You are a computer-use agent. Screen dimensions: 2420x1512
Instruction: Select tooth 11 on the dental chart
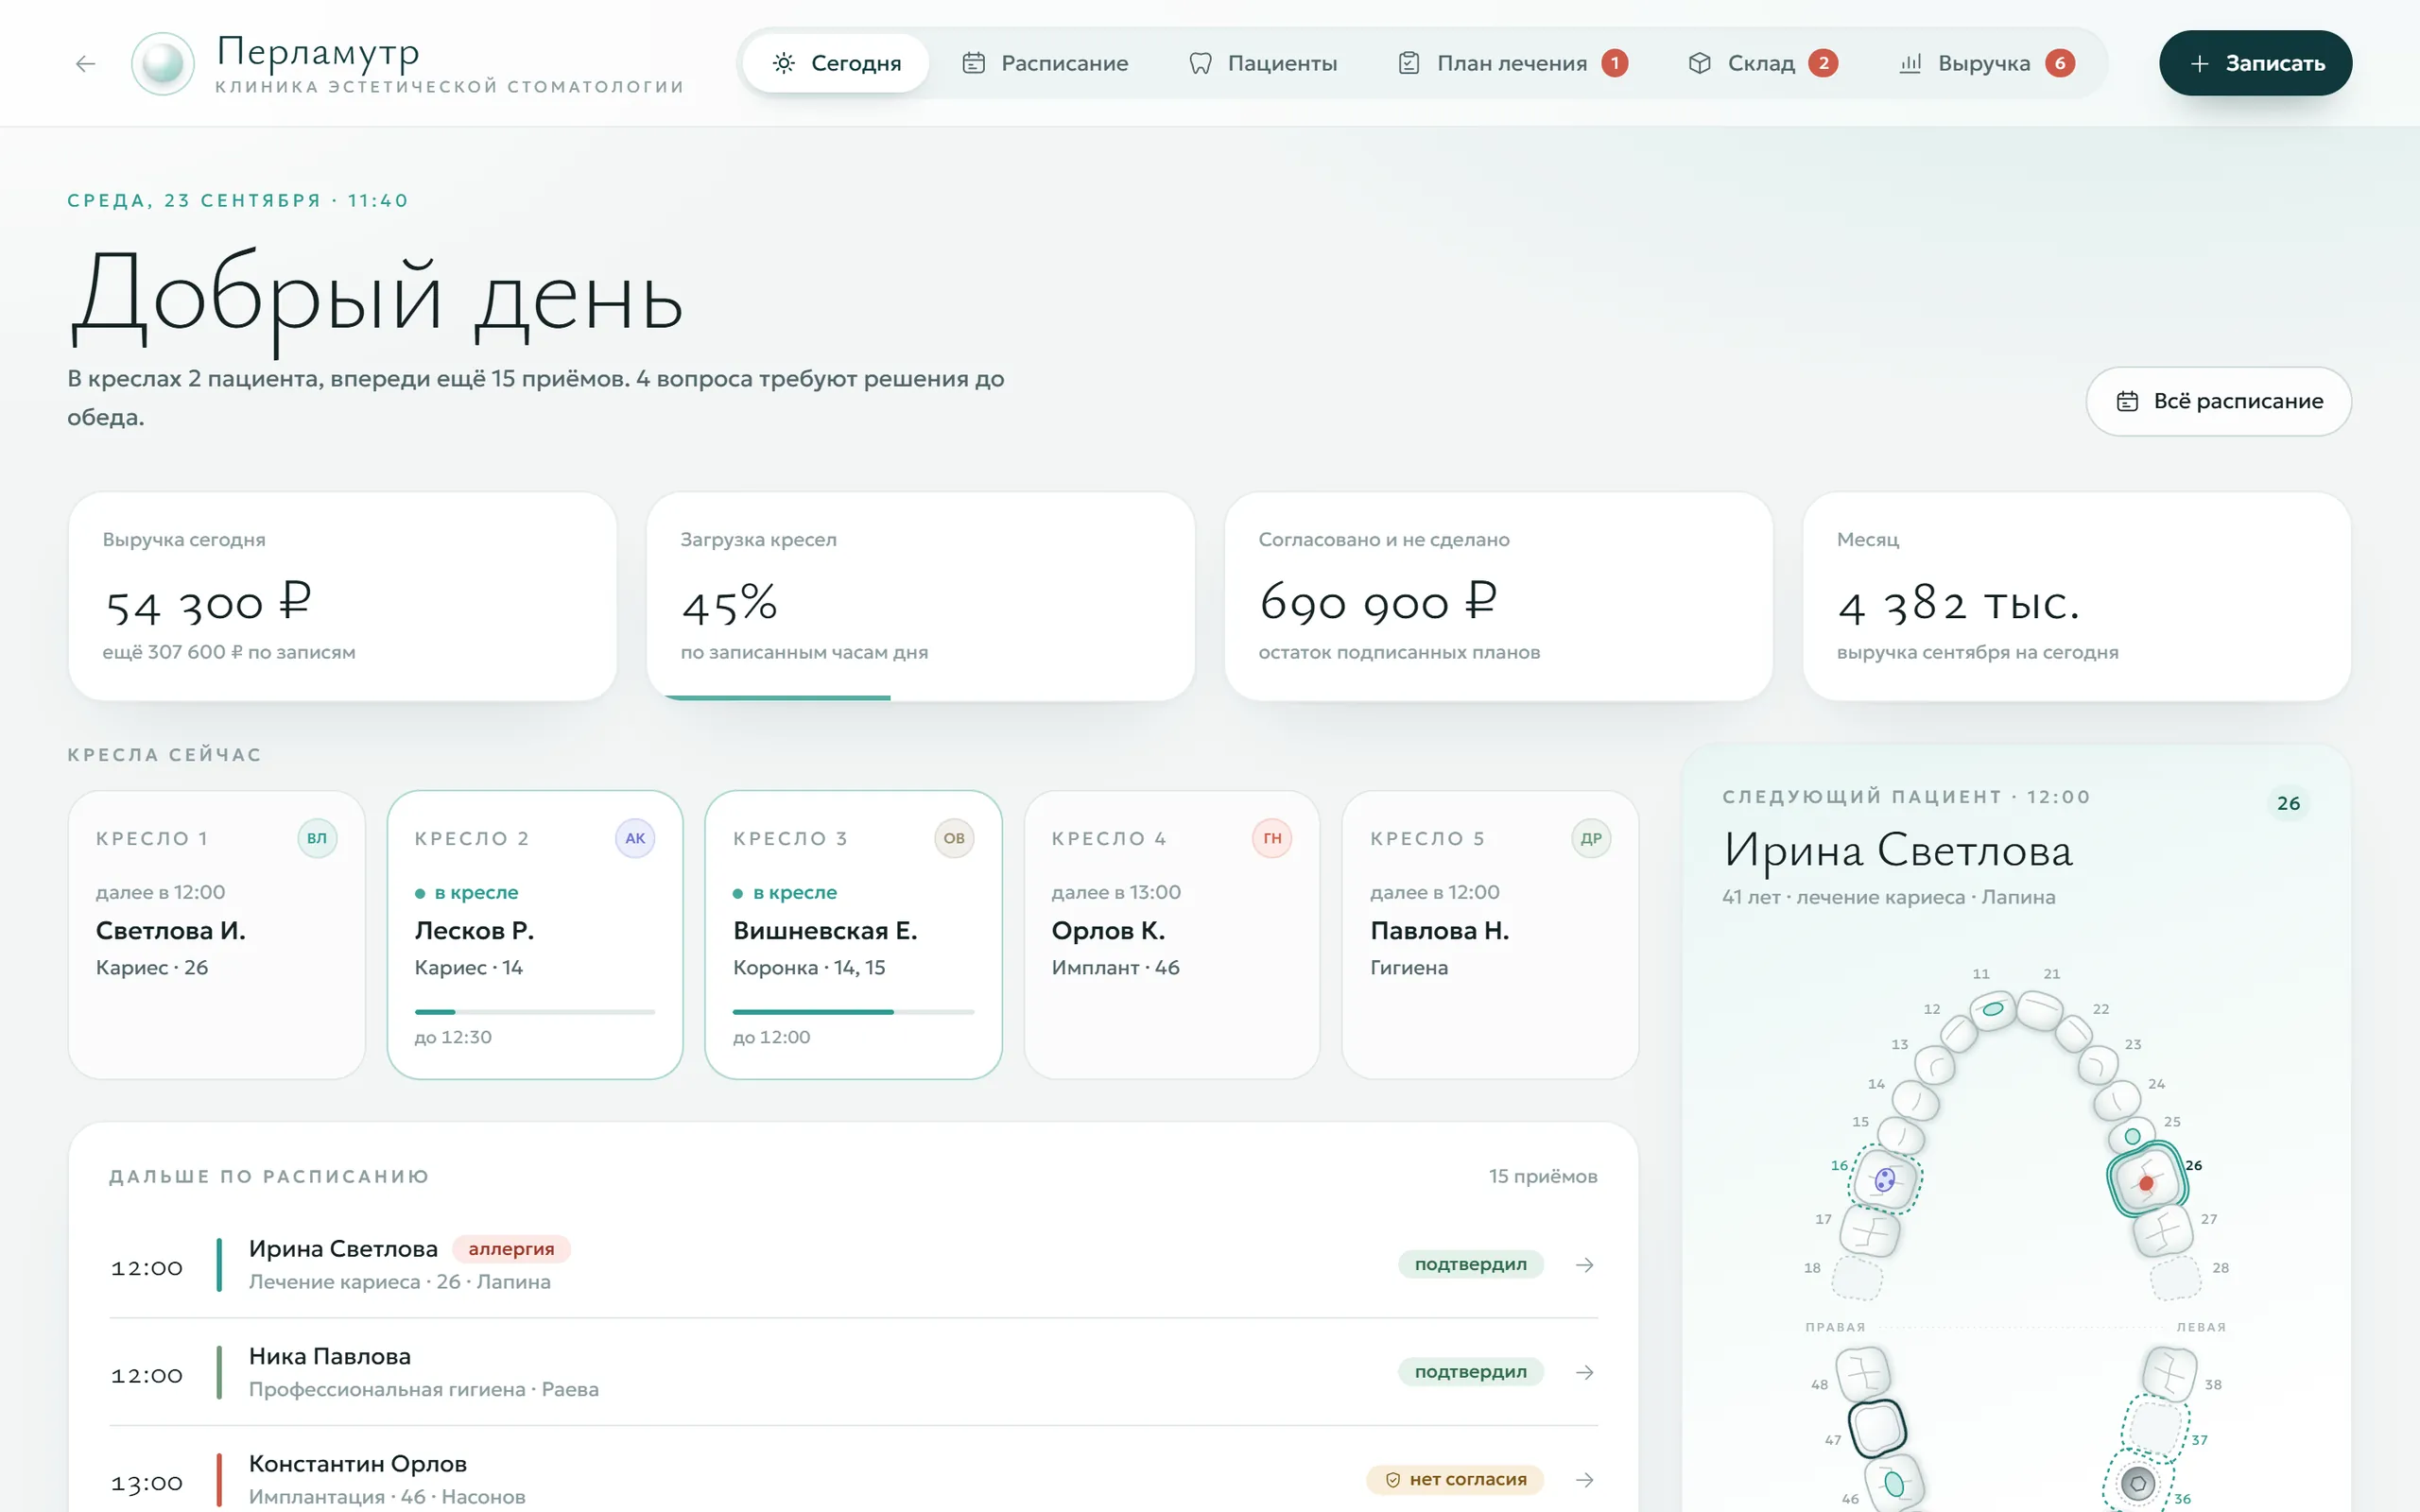[1993, 1009]
